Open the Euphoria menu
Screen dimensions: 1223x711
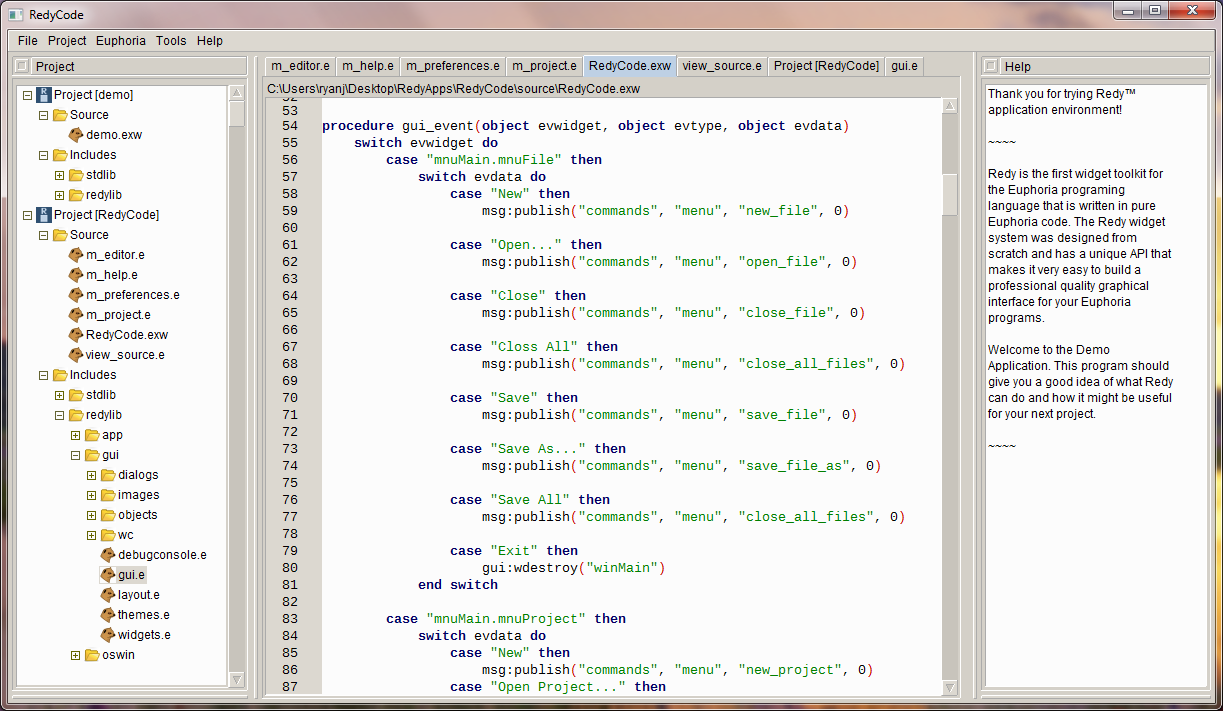121,41
